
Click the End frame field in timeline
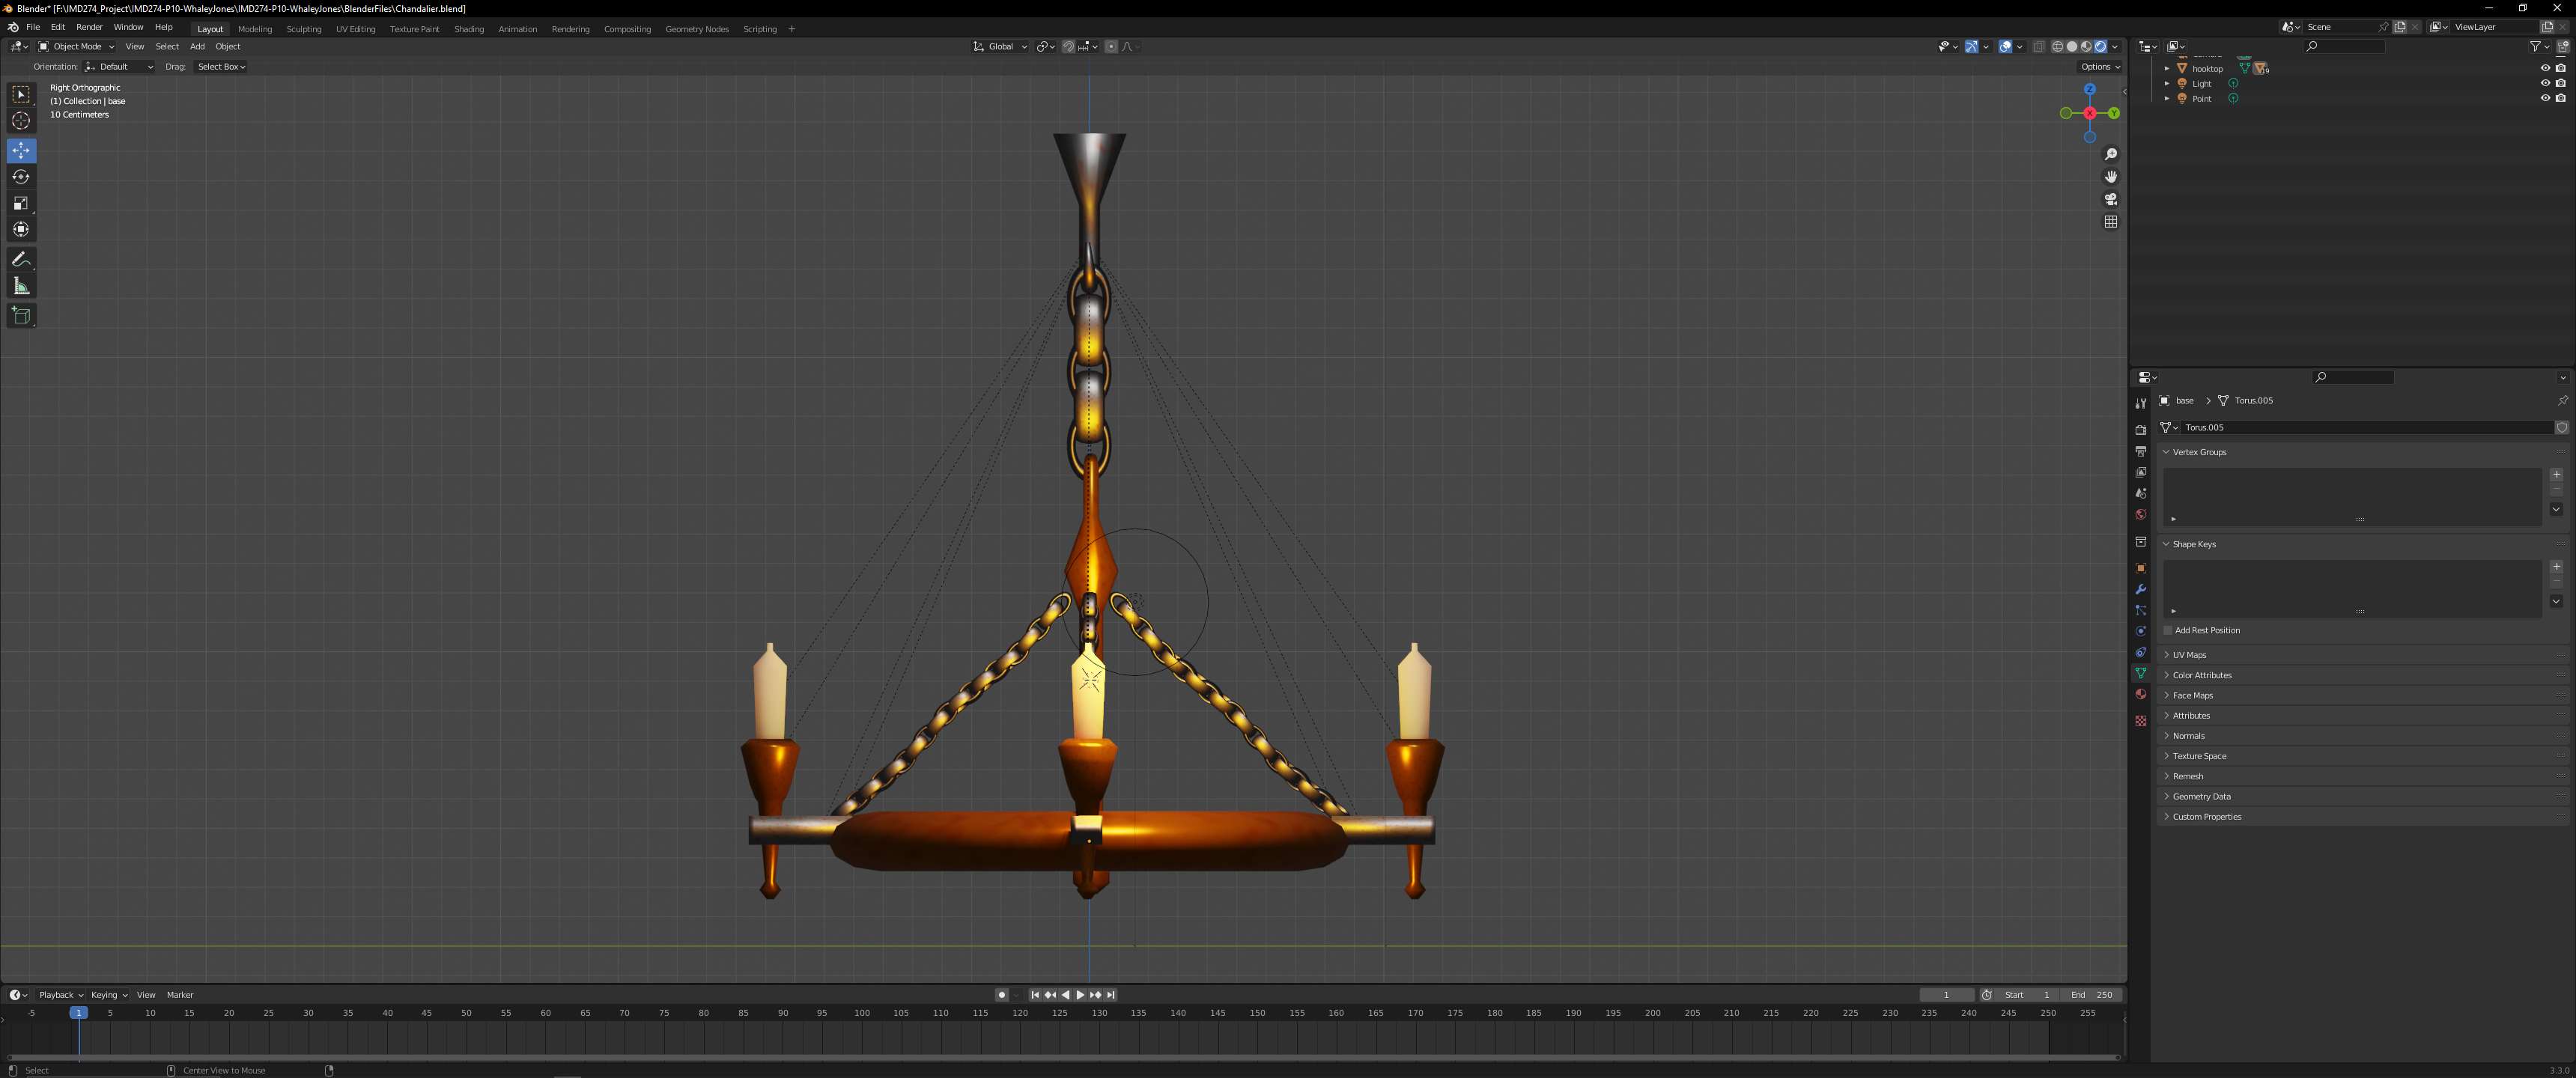point(2092,994)
